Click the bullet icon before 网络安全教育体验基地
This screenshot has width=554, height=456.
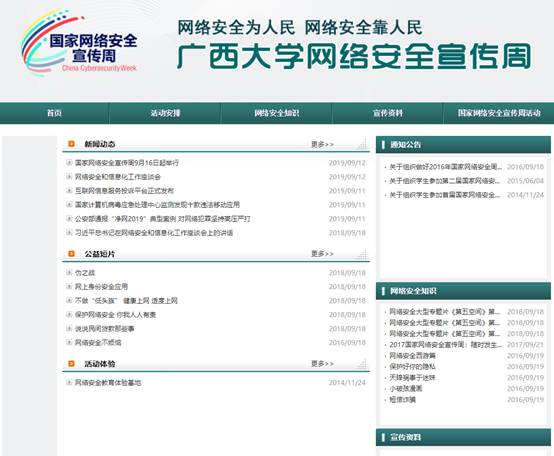pos(69,382)
